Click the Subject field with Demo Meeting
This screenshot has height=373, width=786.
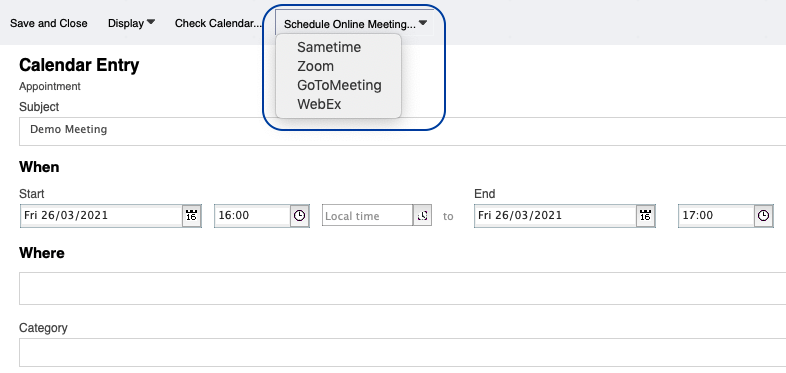(x=403, y=131)
